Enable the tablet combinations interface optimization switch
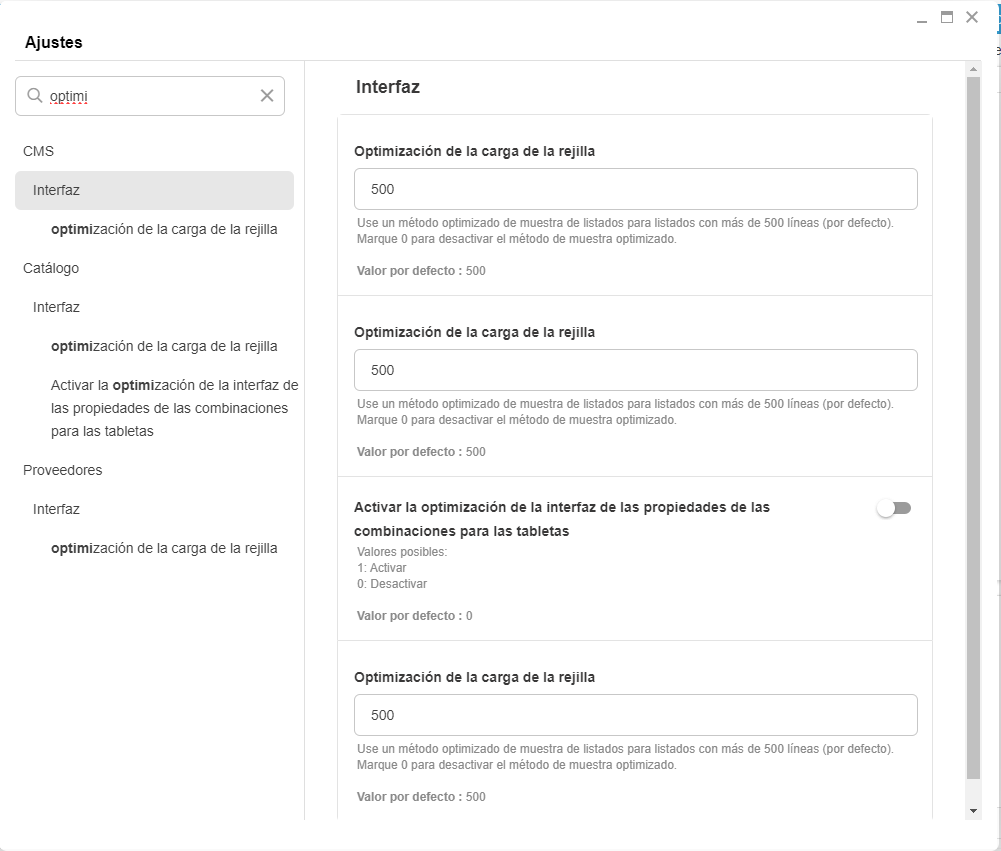 894,509
